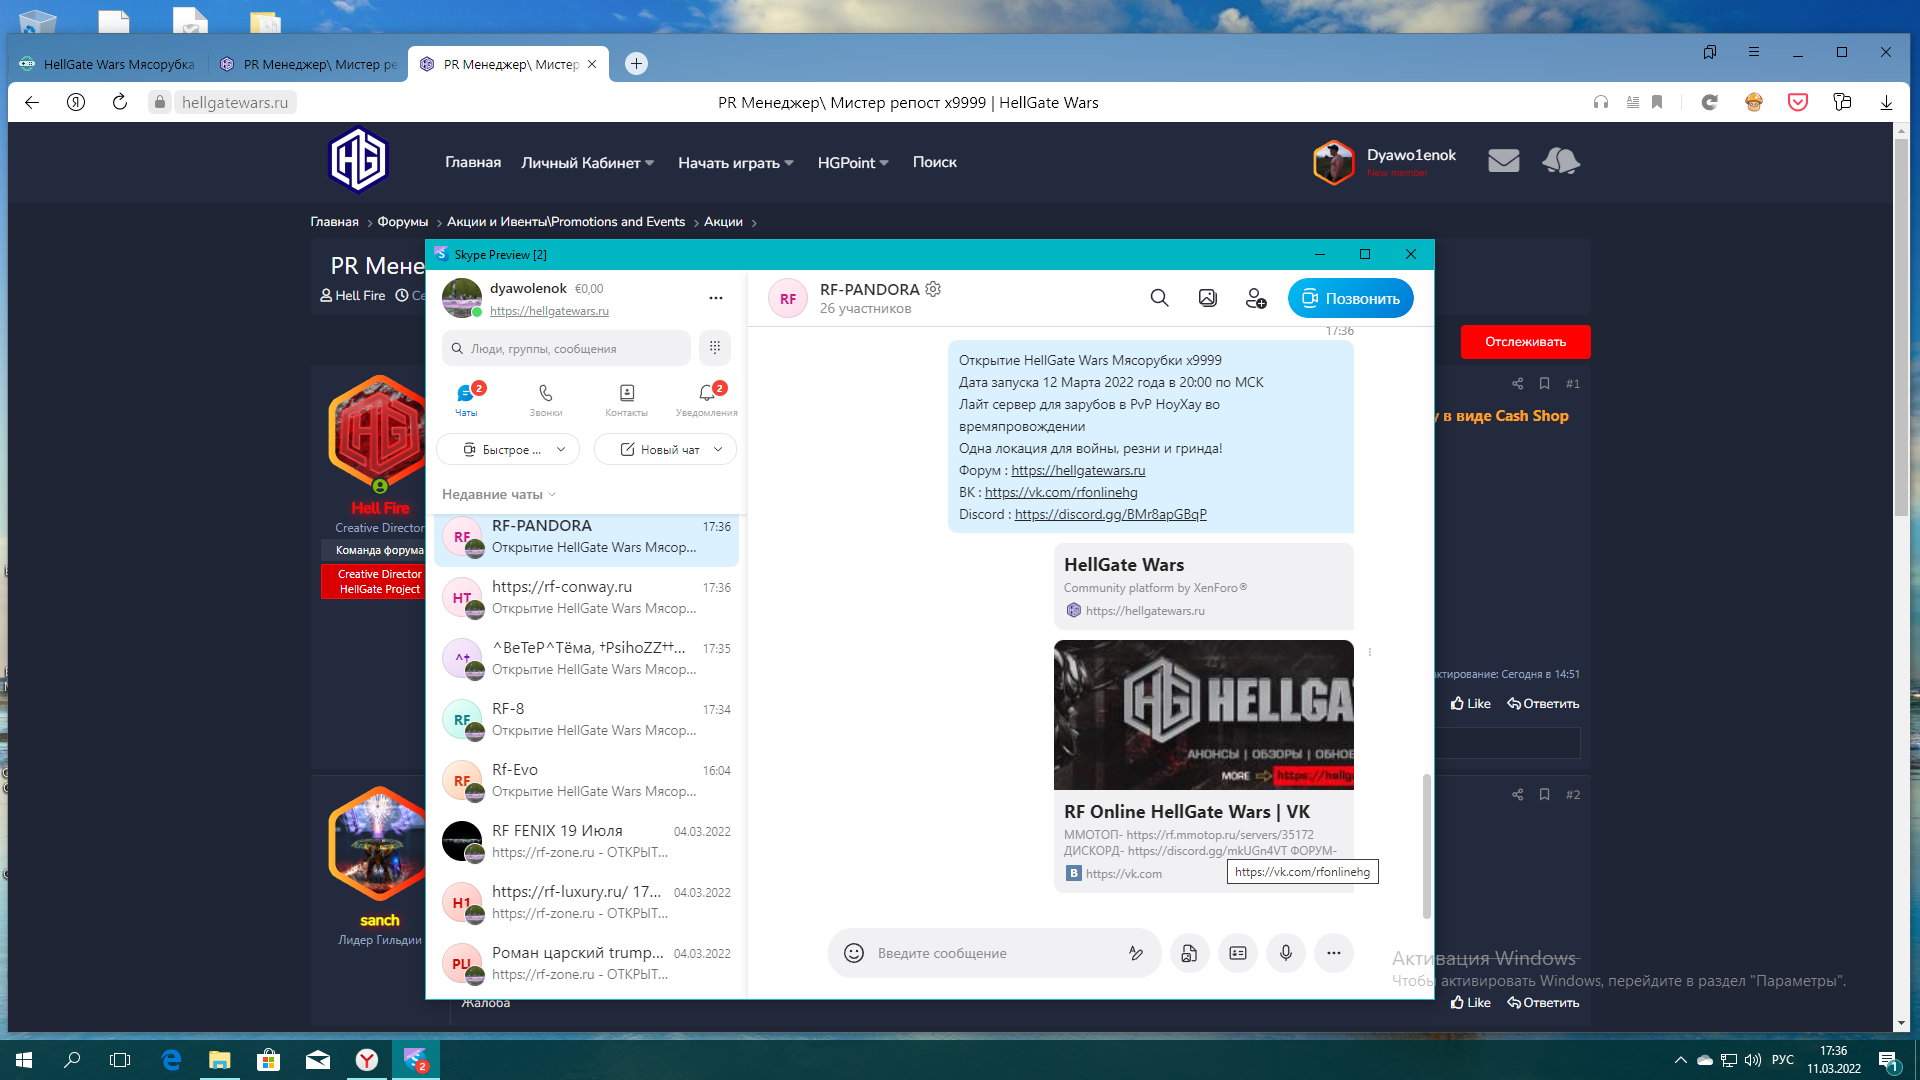Collapse Недавние чаты list
Viewport: 1920px width, 1080px height.
(498, 494)
